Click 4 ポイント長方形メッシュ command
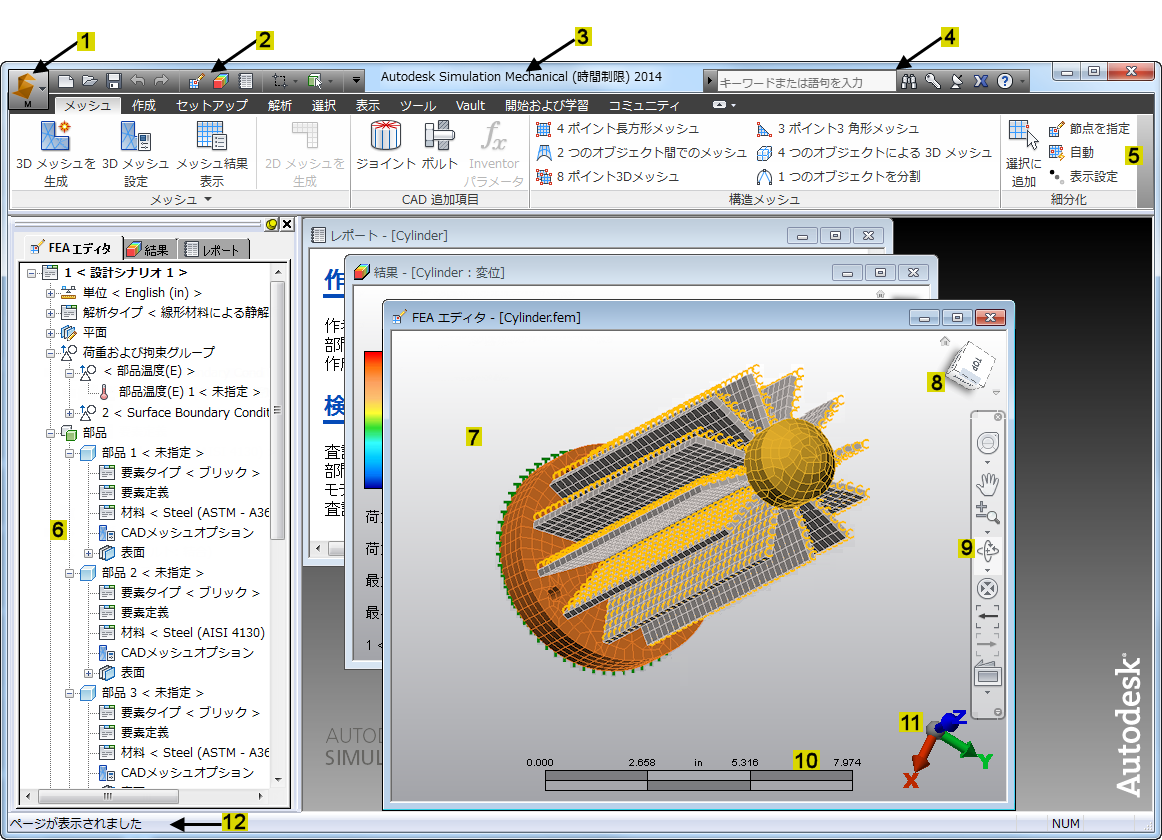The height and width of the screenshot is (840, 1162). (617, 129)
